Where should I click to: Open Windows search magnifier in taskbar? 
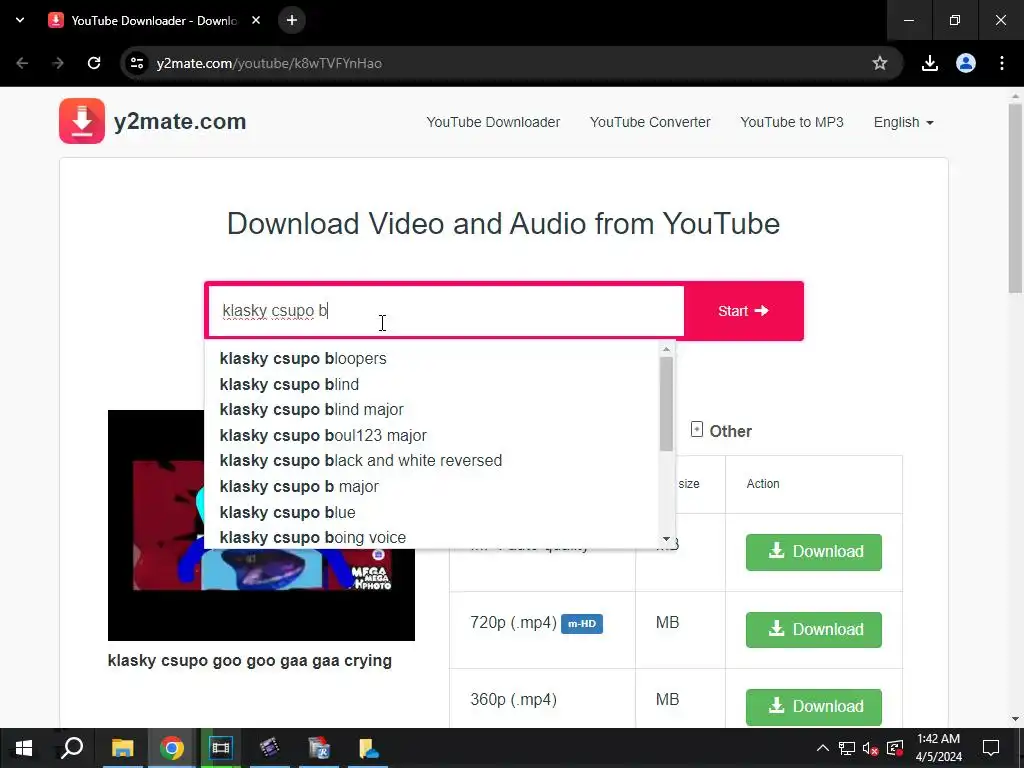pyautogui.click(x=72, y=748)
